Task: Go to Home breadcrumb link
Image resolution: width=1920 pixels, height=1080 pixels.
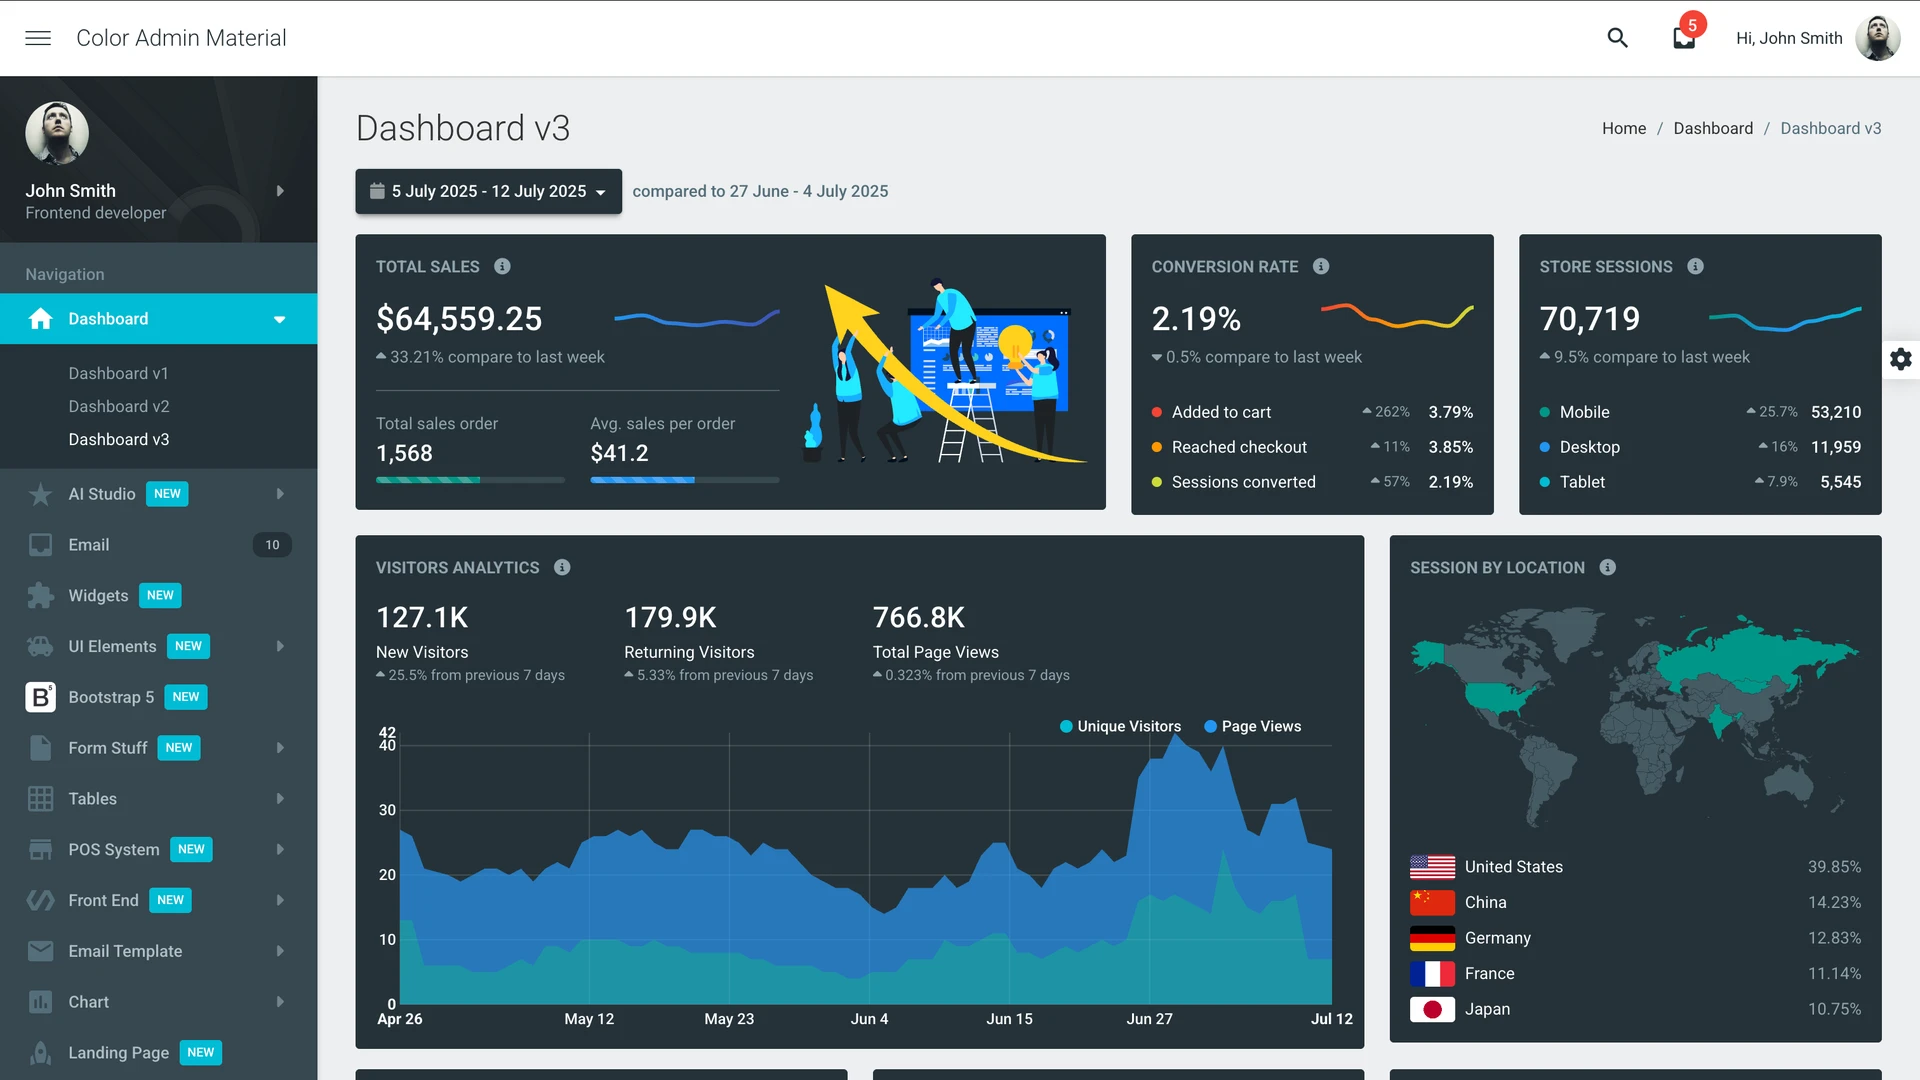Action: (x=1624, y=128)
